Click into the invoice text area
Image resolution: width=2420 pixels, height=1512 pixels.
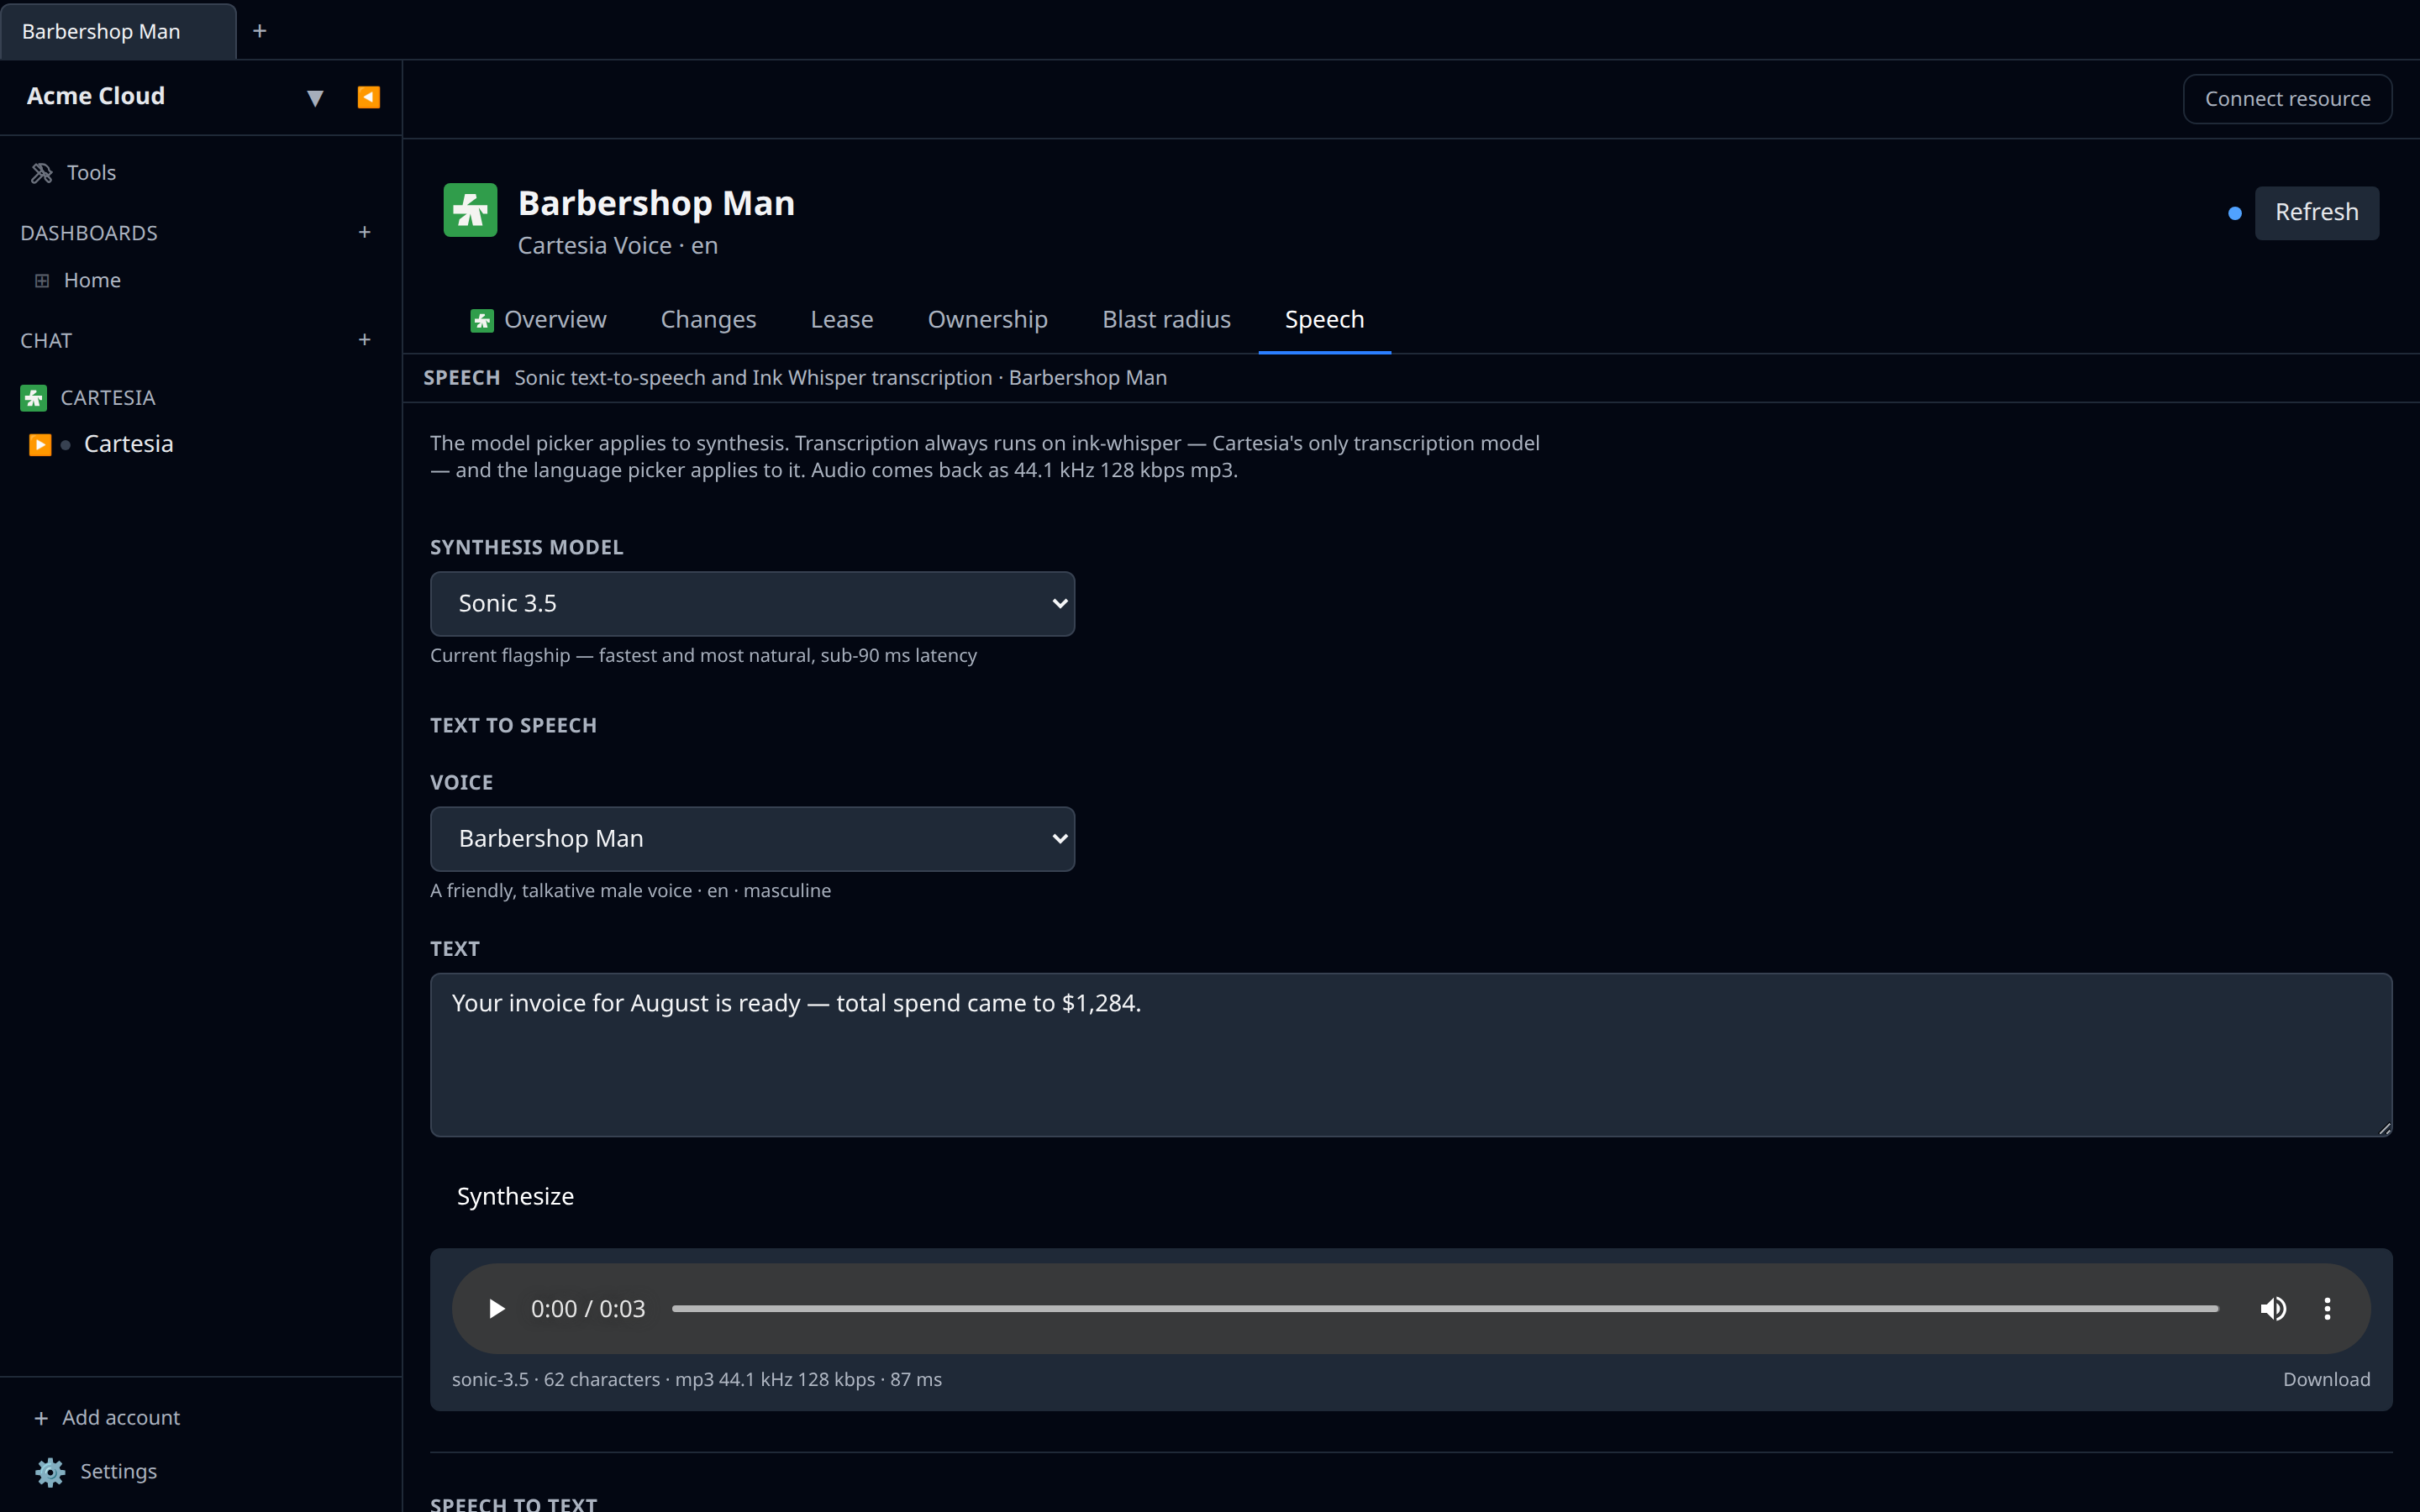point(1411,1055)
